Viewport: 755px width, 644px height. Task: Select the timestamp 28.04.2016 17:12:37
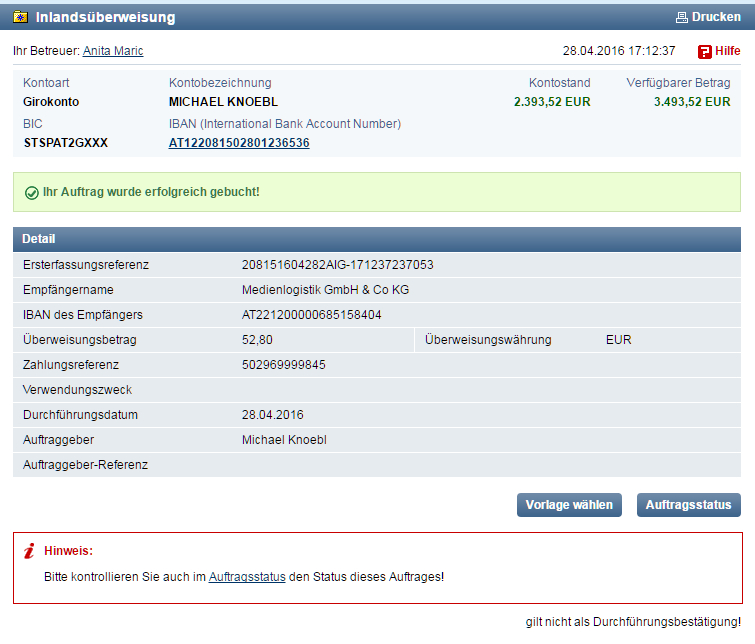[x=619, y=51]
